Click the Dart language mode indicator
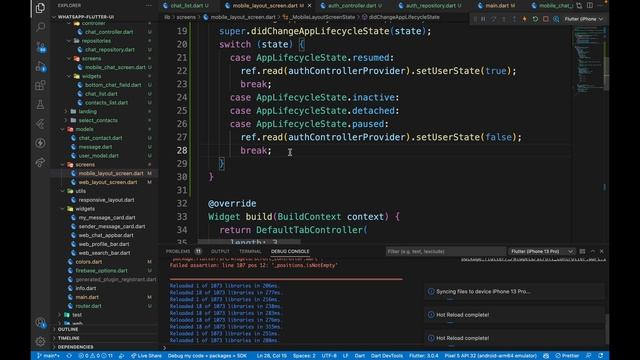This screenshot has width=640, height=360. coord(360,356)
